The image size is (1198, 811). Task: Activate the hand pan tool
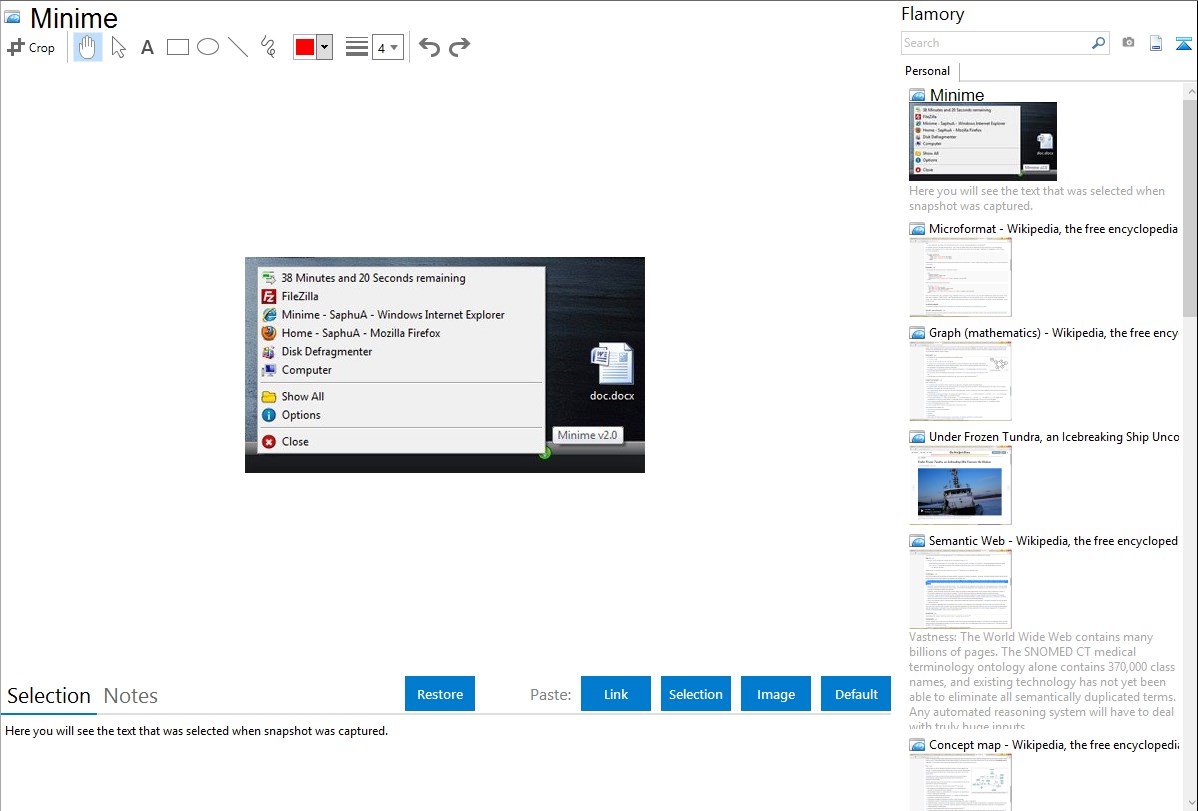click(88, 47)
